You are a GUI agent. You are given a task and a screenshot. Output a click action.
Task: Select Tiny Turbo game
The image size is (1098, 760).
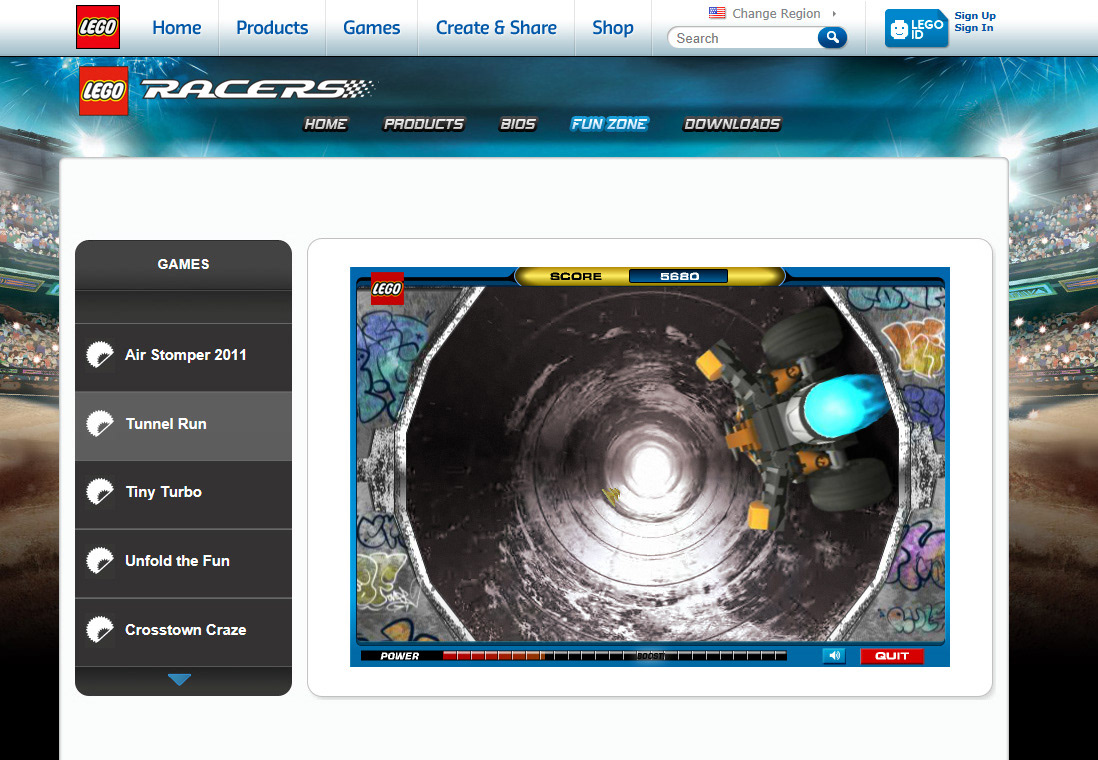coord(183,492)
